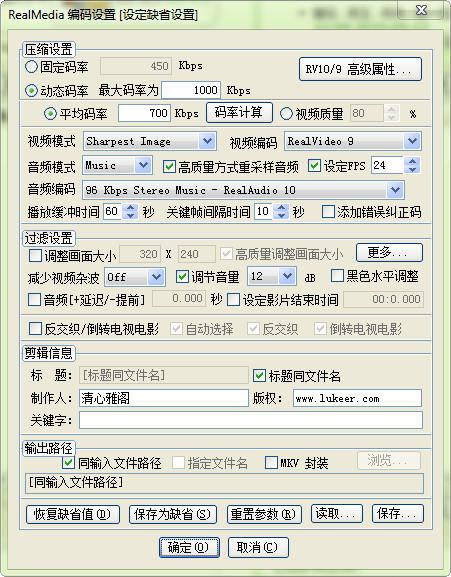Uncheck 高质量方式重采样音频 checkbox
The width and height of the screenshot is (451, 577).
(x=169, y=166)
